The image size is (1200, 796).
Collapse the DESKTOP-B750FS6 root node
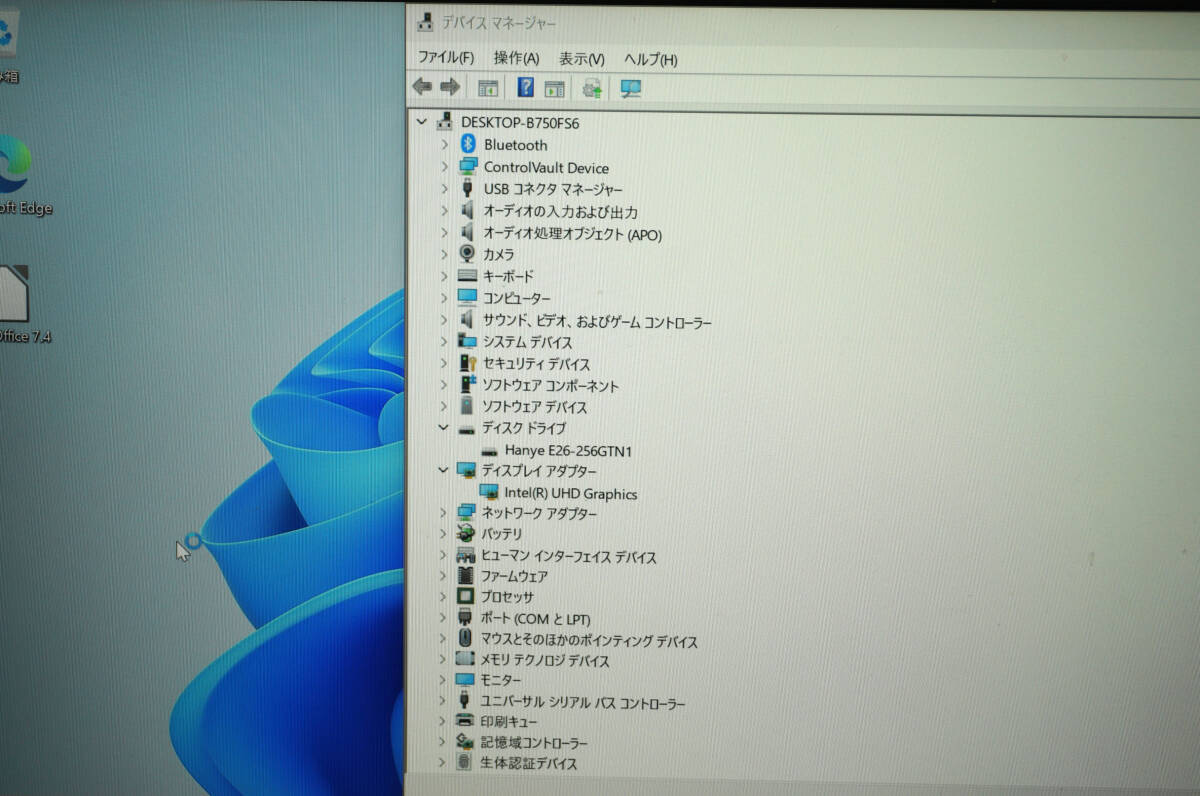pos(420,122)
